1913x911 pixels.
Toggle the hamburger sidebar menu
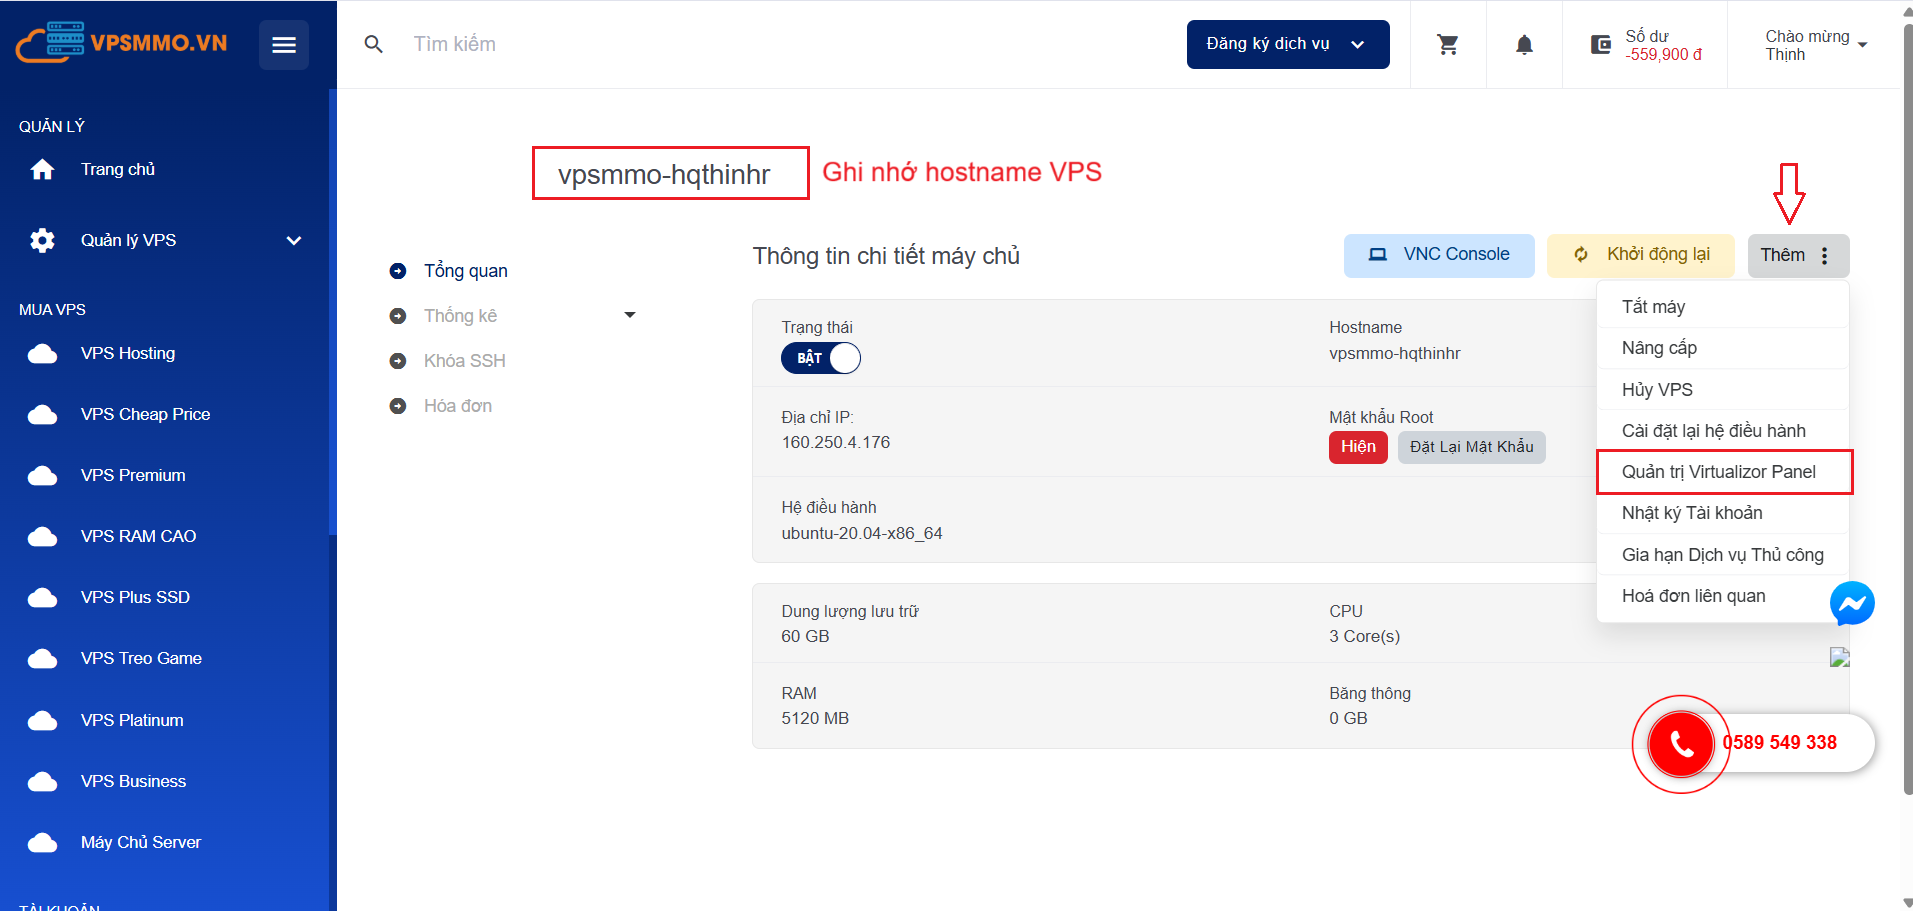click(284, 45)
